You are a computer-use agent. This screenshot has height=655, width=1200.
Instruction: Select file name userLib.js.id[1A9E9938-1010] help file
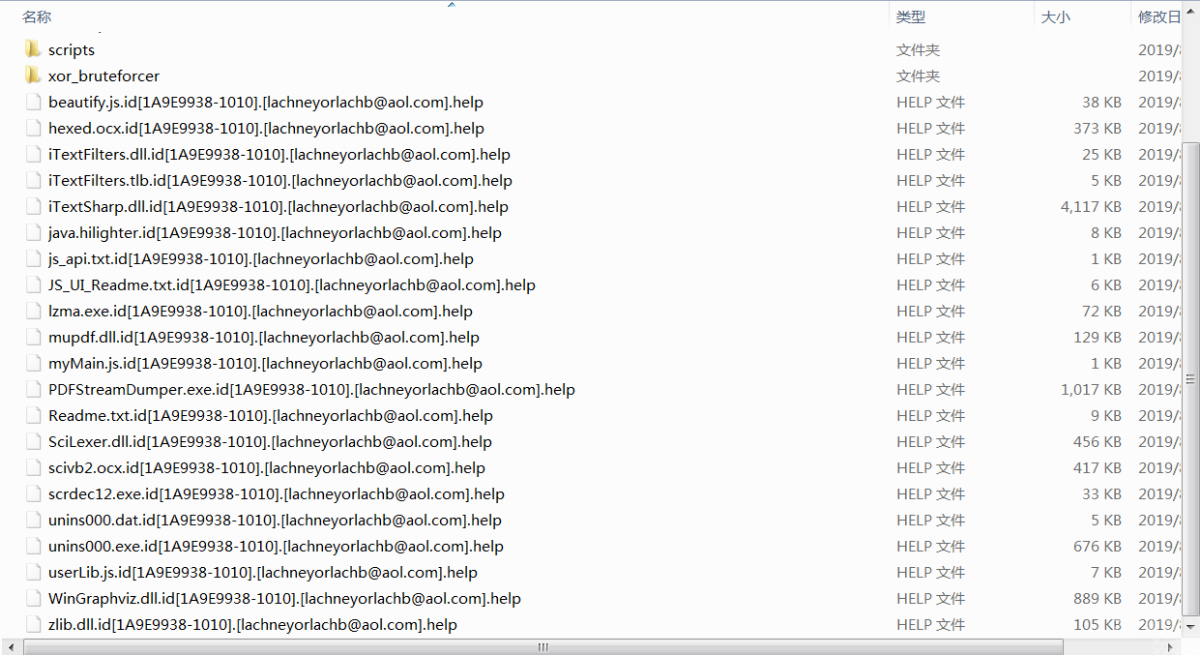coord(263,572)
